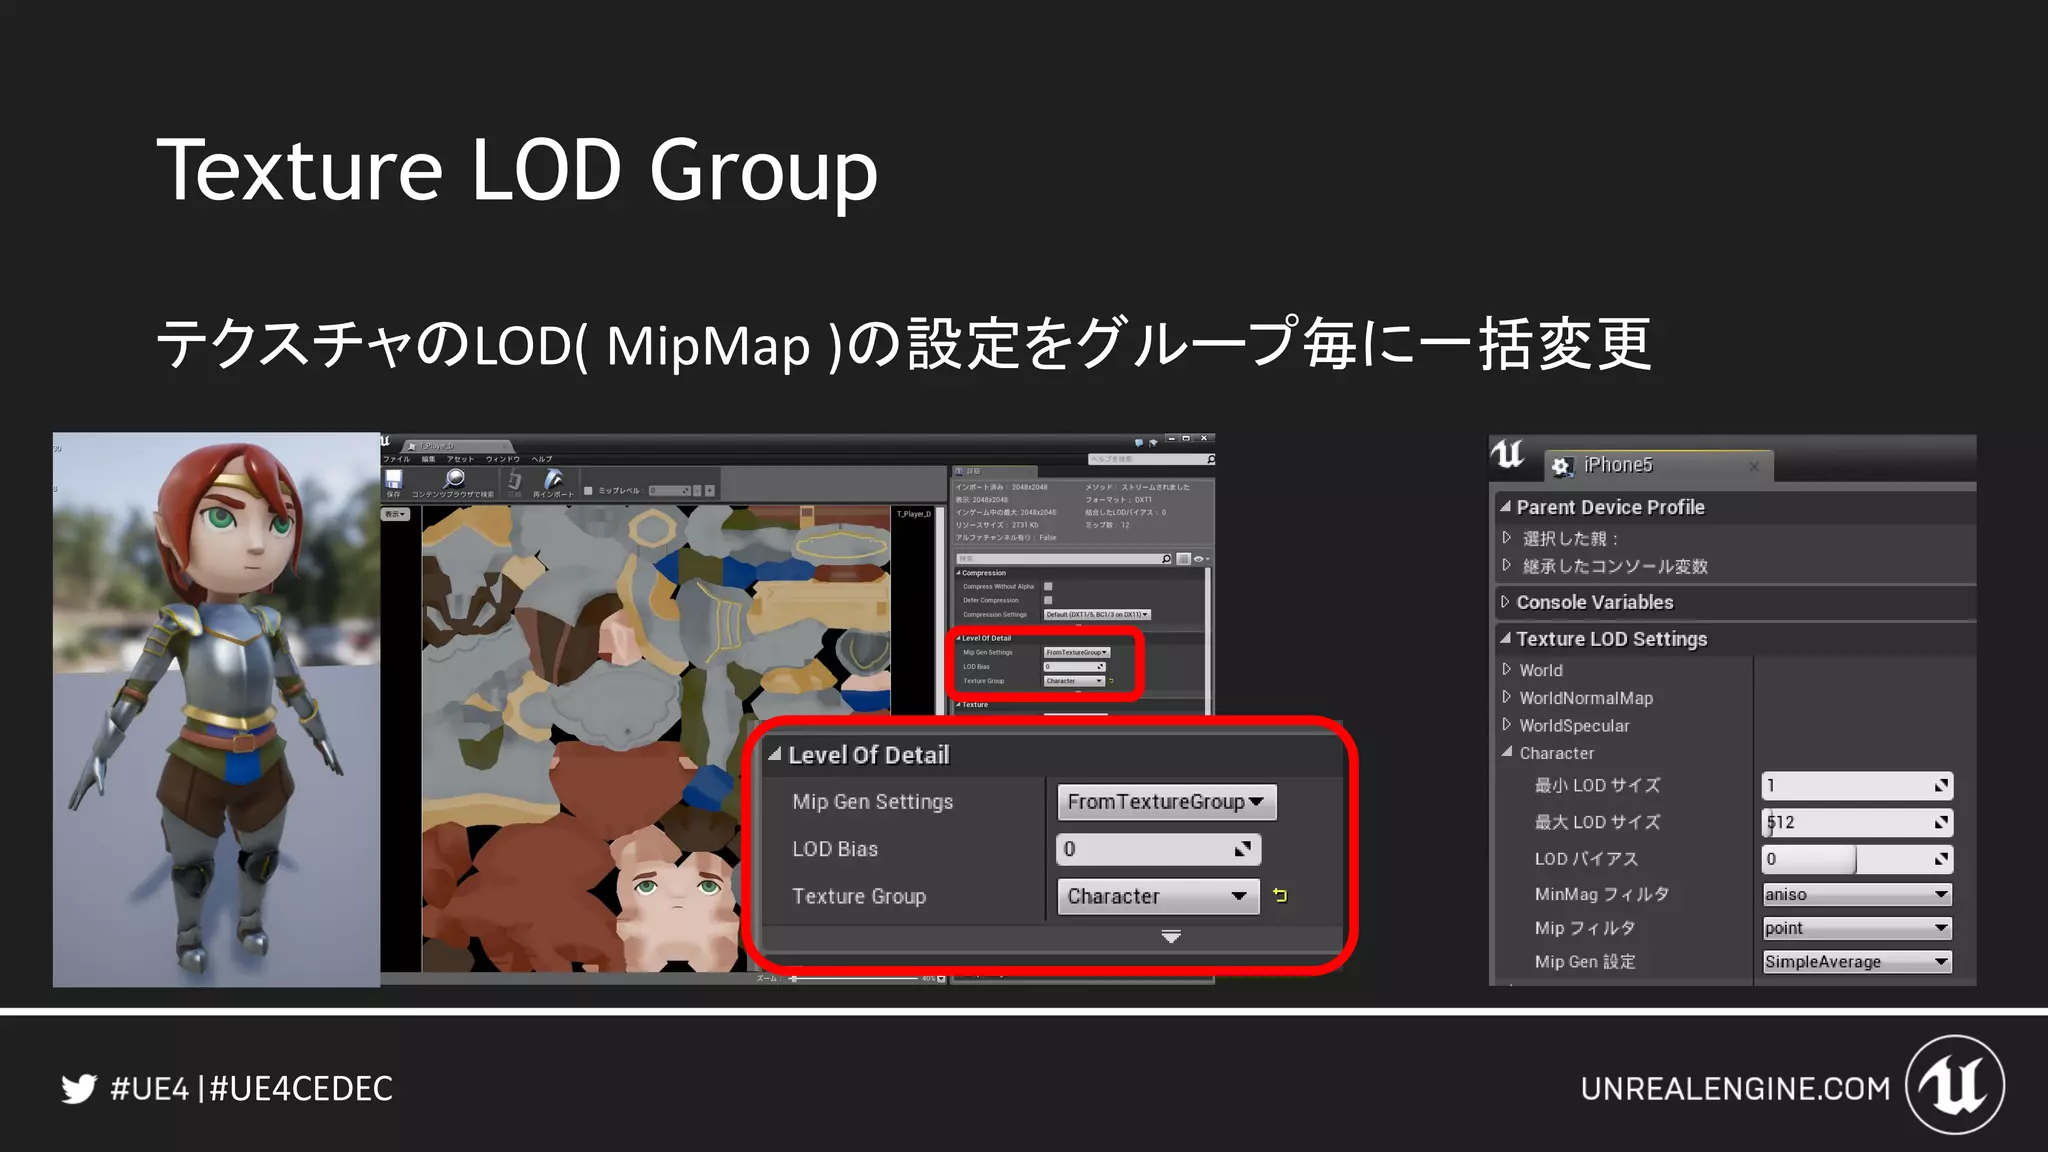Viewport: 2048px width, 1152px height.
Task: Click the LOD バイアス slider field
Action: pos(1857,859)
